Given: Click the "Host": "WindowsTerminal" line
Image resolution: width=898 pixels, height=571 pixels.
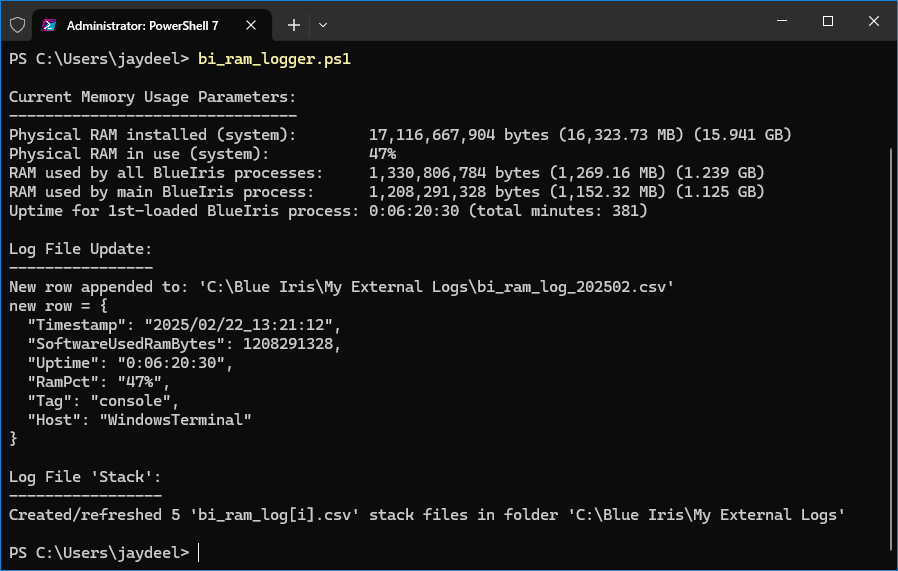Looking at the screenshot, I should [x=139, y=420].
